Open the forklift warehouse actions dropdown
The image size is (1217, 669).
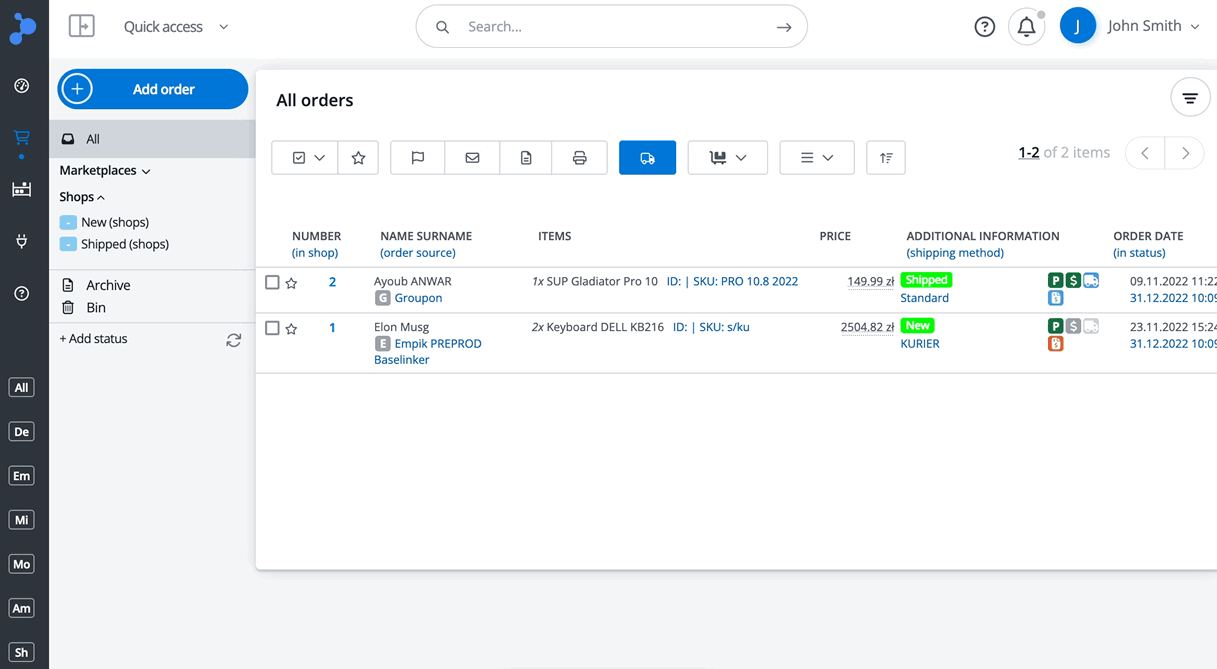pyautogui.click(x=728, y=158)
